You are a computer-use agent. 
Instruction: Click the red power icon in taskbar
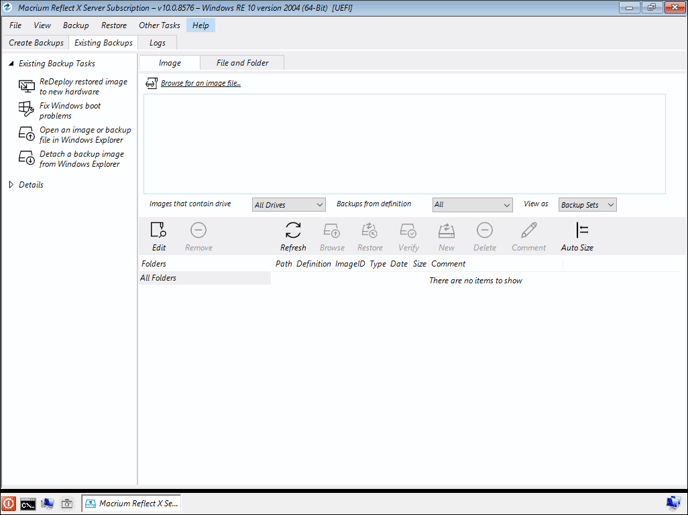[x=8, y=503]
